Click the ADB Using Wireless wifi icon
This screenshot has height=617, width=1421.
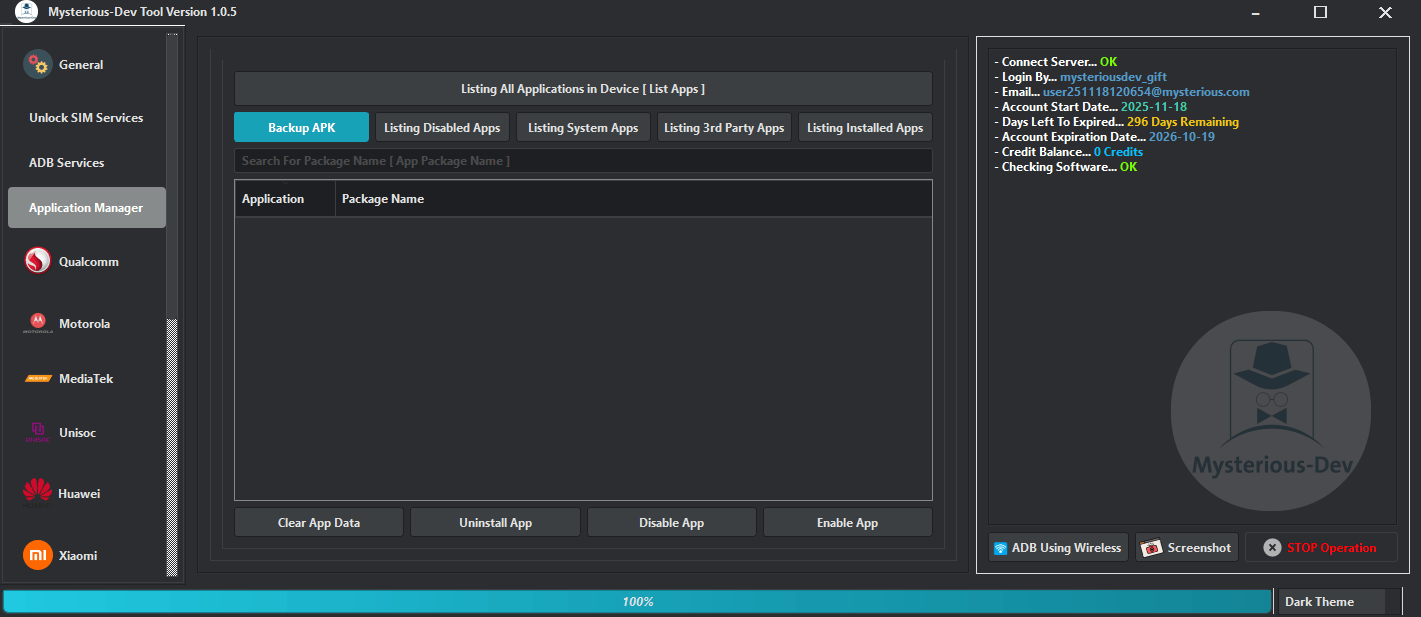coord(1003,547)
